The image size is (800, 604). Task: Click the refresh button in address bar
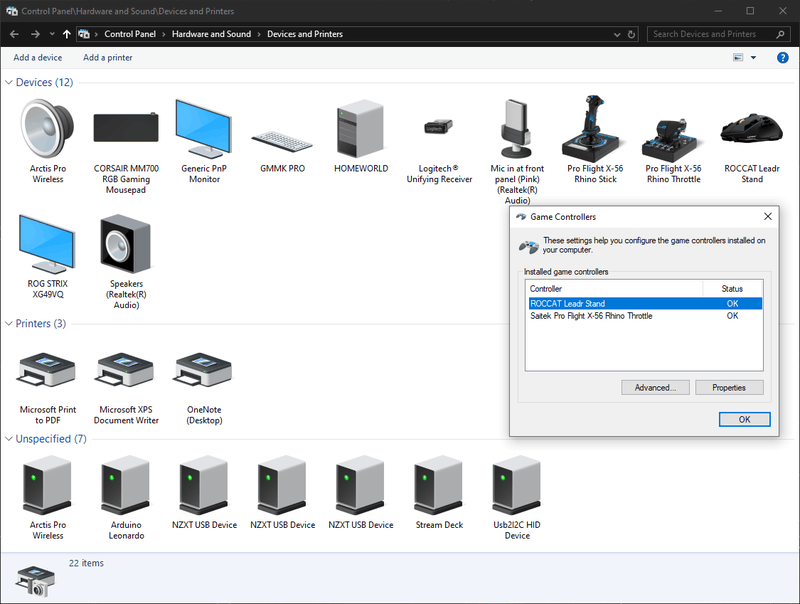pos(631,34)
